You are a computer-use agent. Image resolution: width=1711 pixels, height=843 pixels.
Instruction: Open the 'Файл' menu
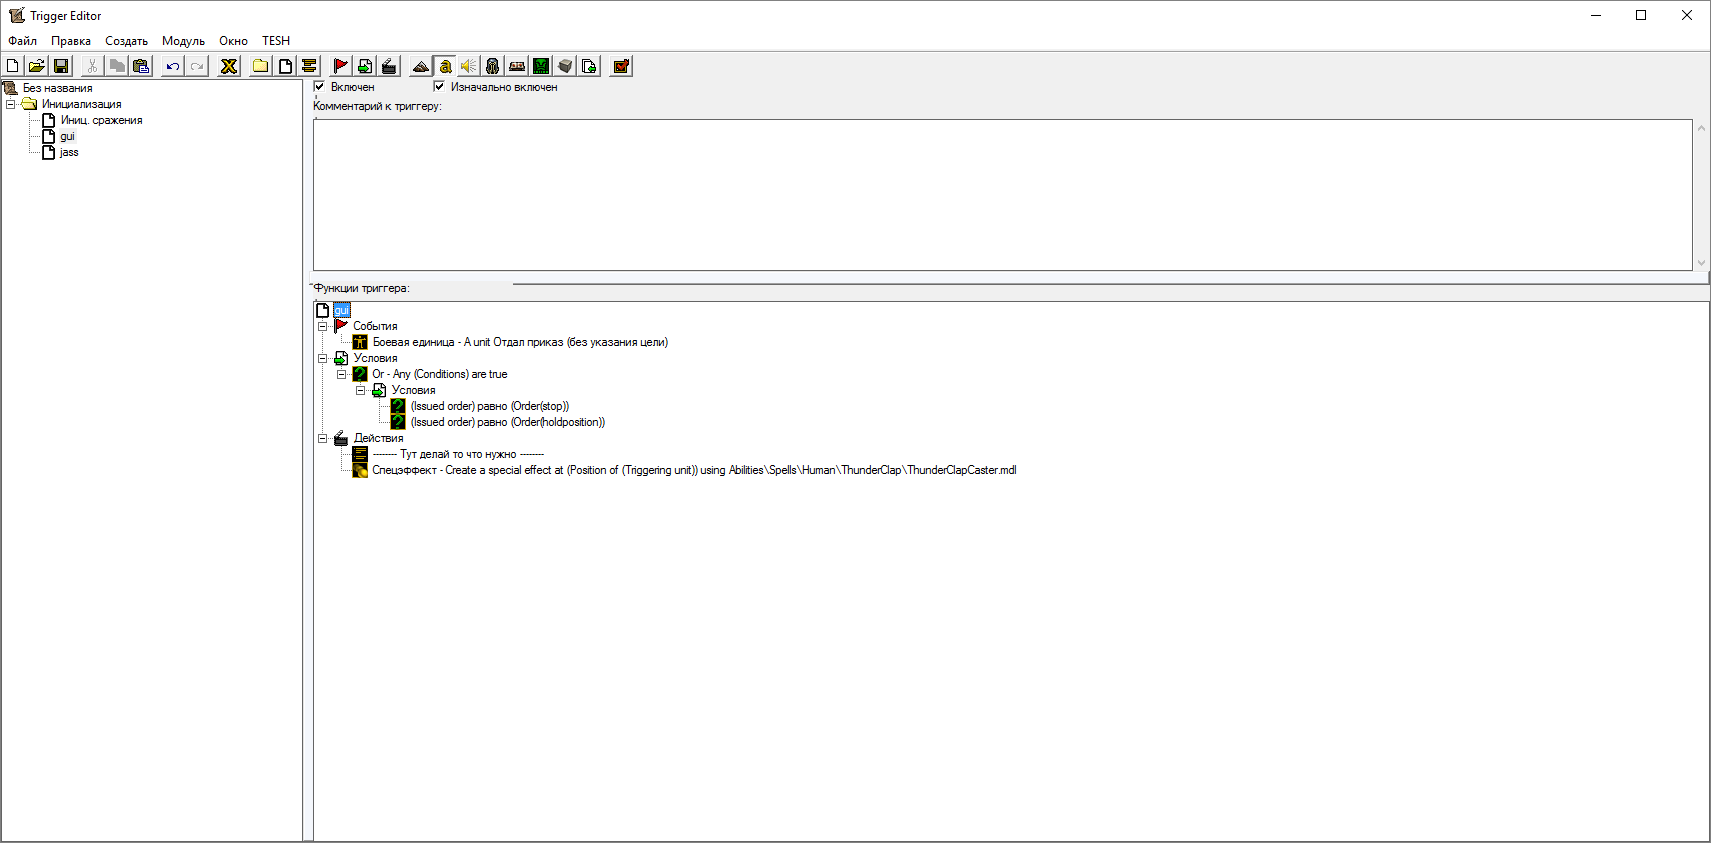coord(22,41)
